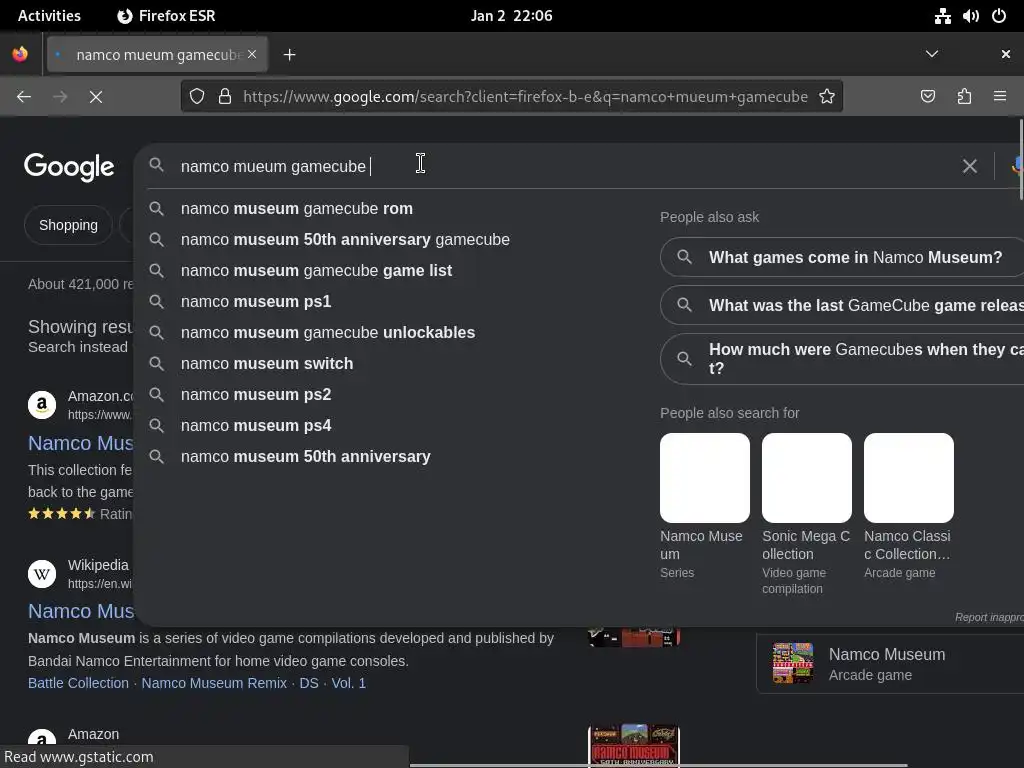This screenshot has width=1024, height=768.
Task: Open the Namco Museum Remix sitelink
Action: [x=214, y=683]
